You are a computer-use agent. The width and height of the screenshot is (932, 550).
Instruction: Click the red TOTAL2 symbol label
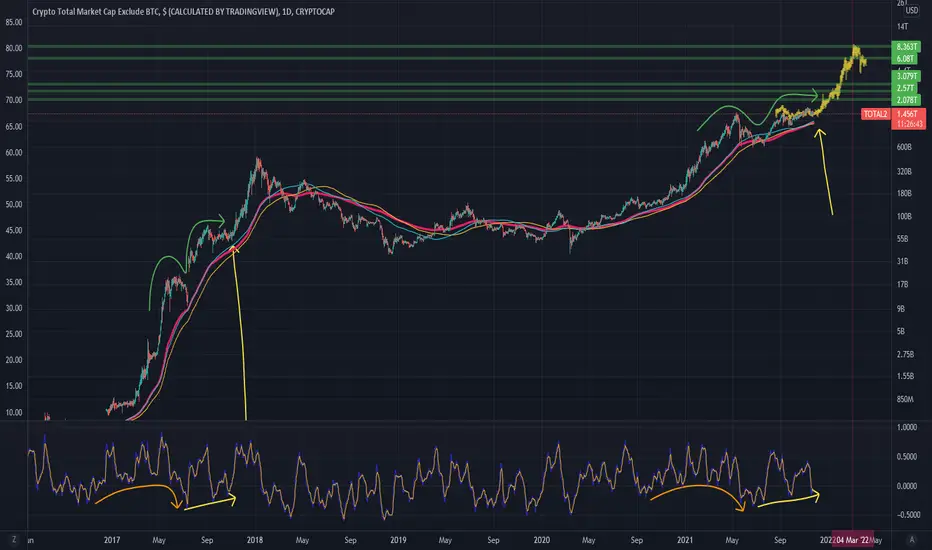[x=875, y=114]
